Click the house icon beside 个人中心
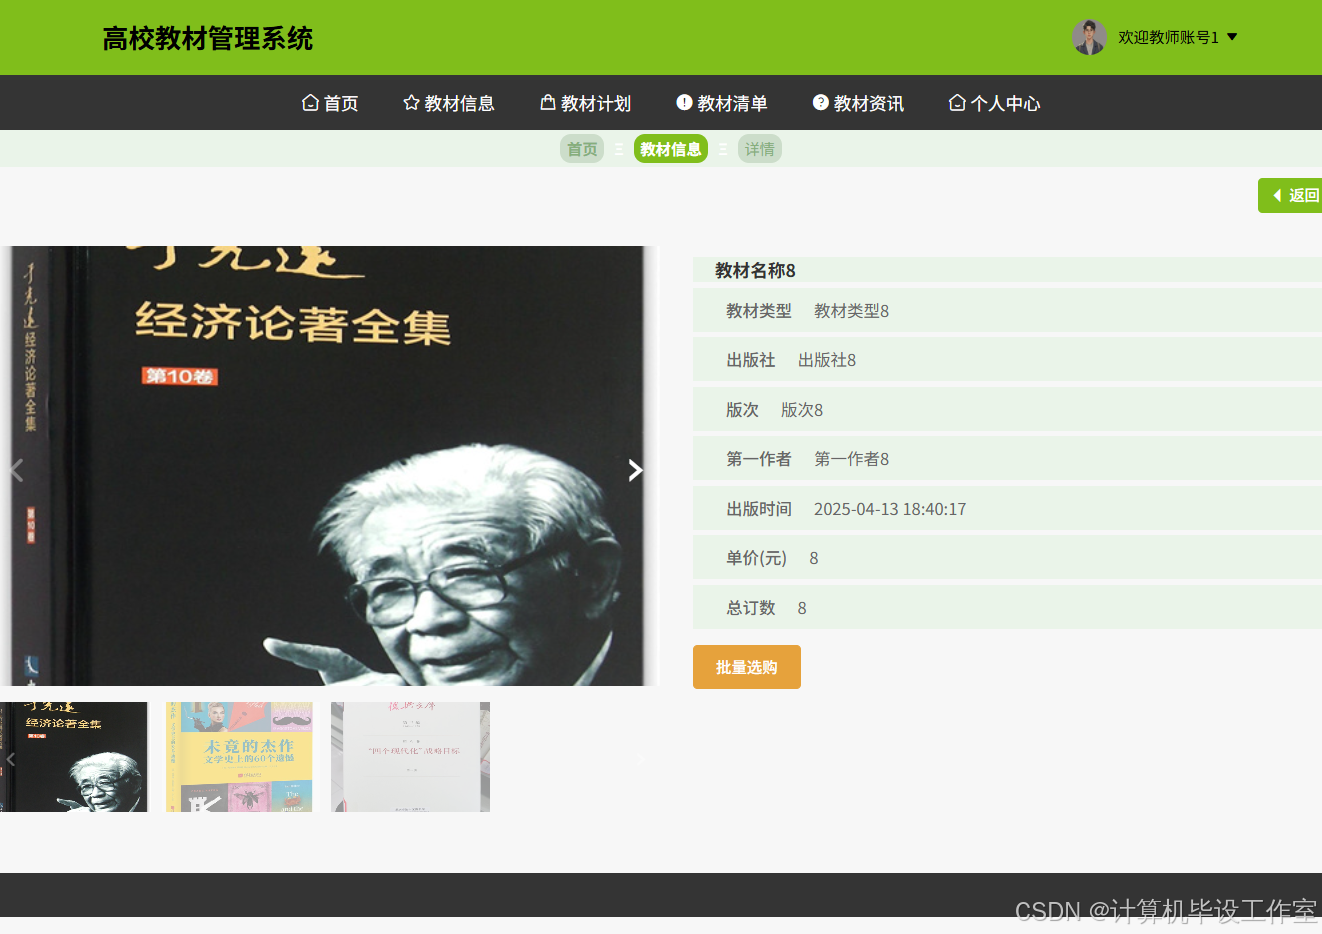1322x934 pixels. [957, 102]
